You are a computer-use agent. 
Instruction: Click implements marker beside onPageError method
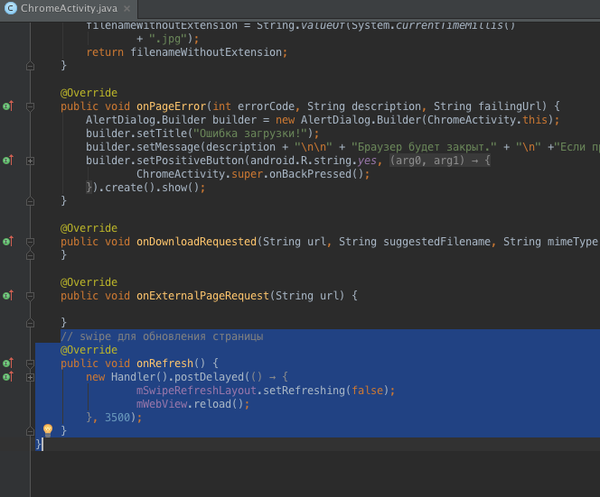click(8, 106)
